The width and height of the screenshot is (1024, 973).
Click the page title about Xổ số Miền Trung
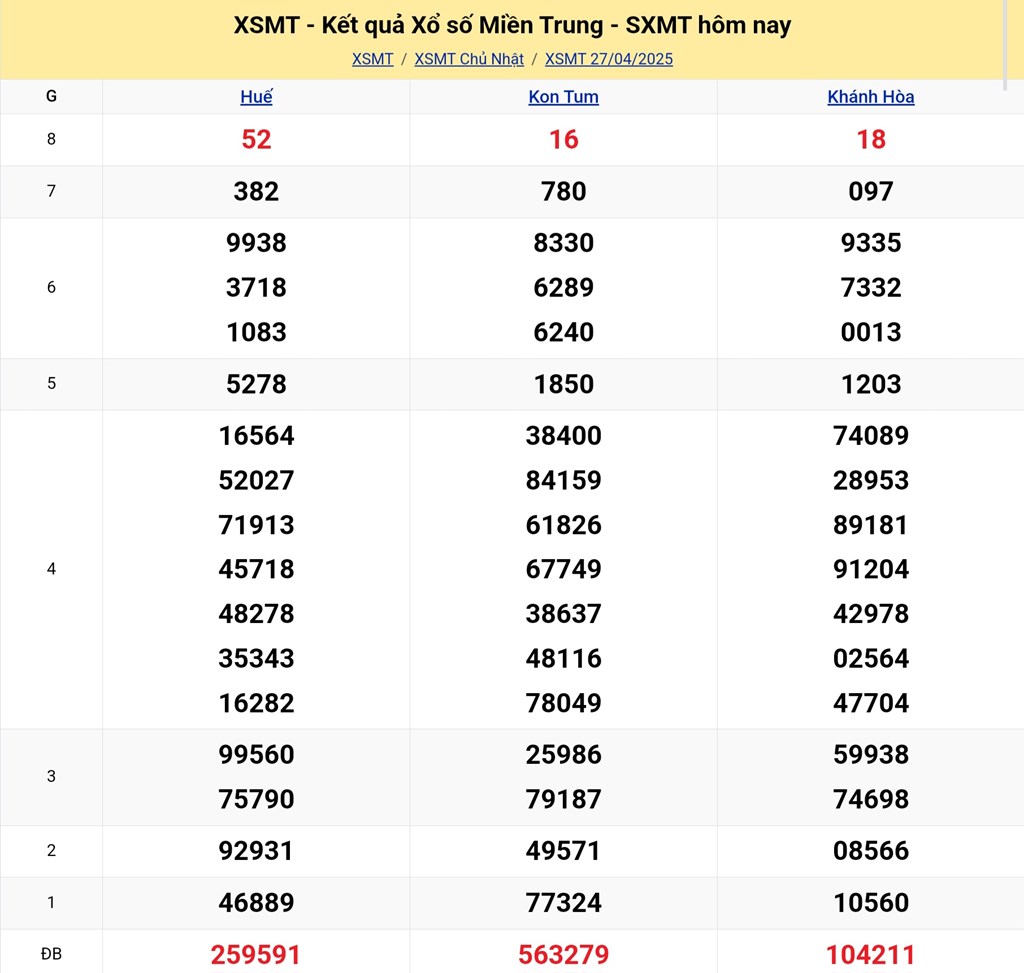(512, 25)
